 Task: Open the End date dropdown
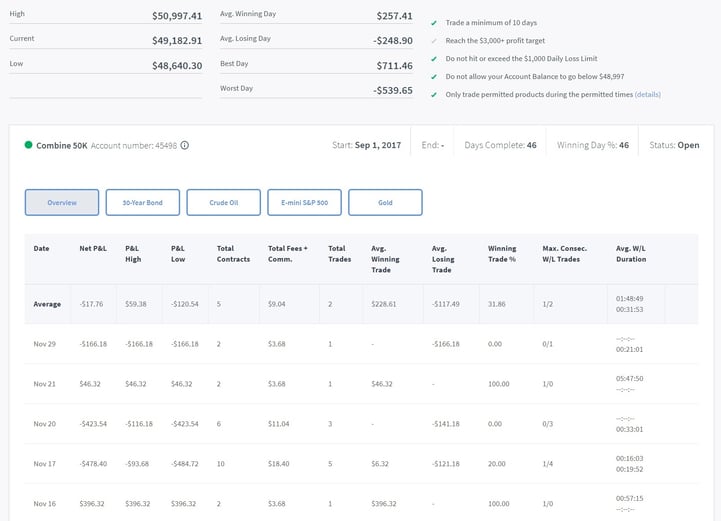click(432, 145)
